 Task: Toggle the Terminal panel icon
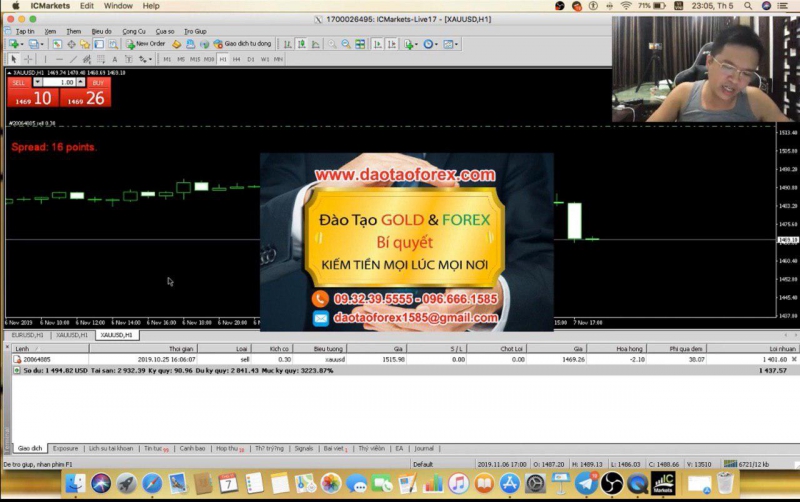tap(99, 44)
